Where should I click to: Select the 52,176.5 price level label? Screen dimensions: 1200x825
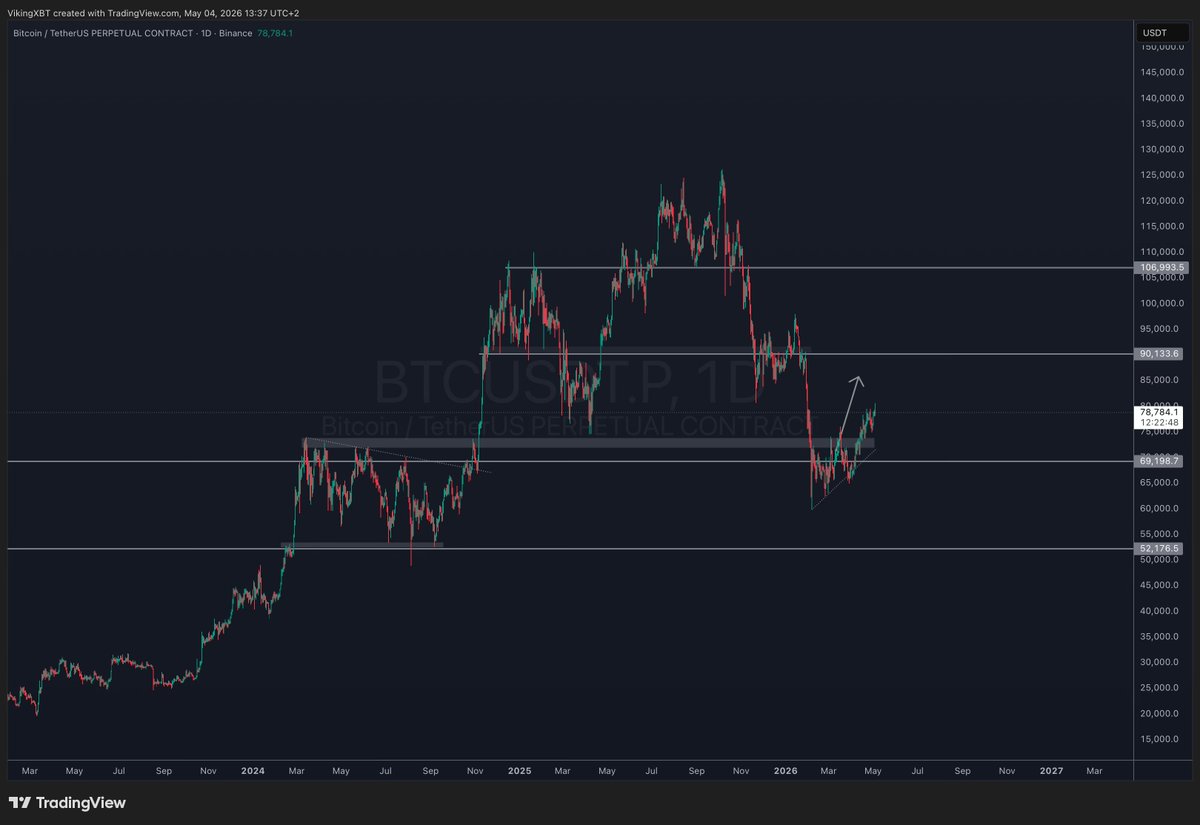[x=1161, y=549]
